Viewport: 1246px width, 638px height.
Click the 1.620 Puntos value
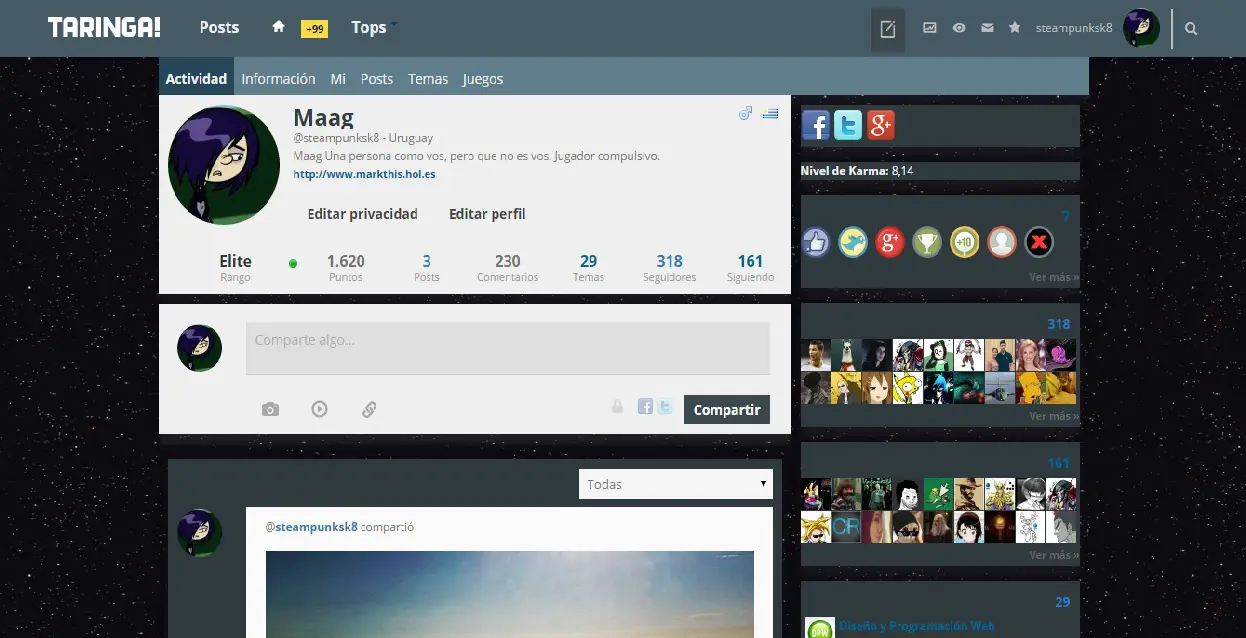(x=346, y=261)
